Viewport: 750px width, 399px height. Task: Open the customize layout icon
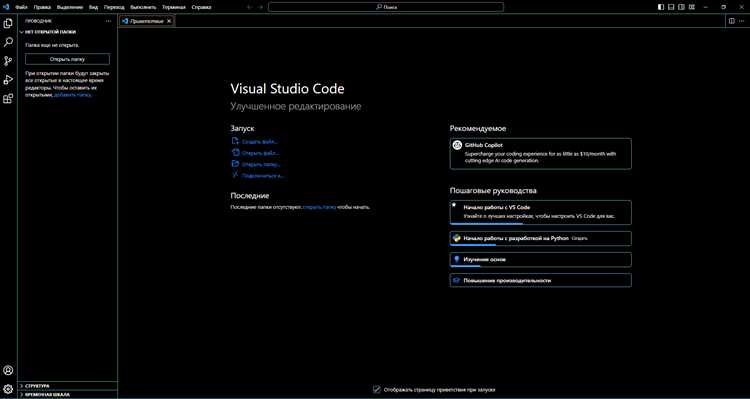coord(691,7)
